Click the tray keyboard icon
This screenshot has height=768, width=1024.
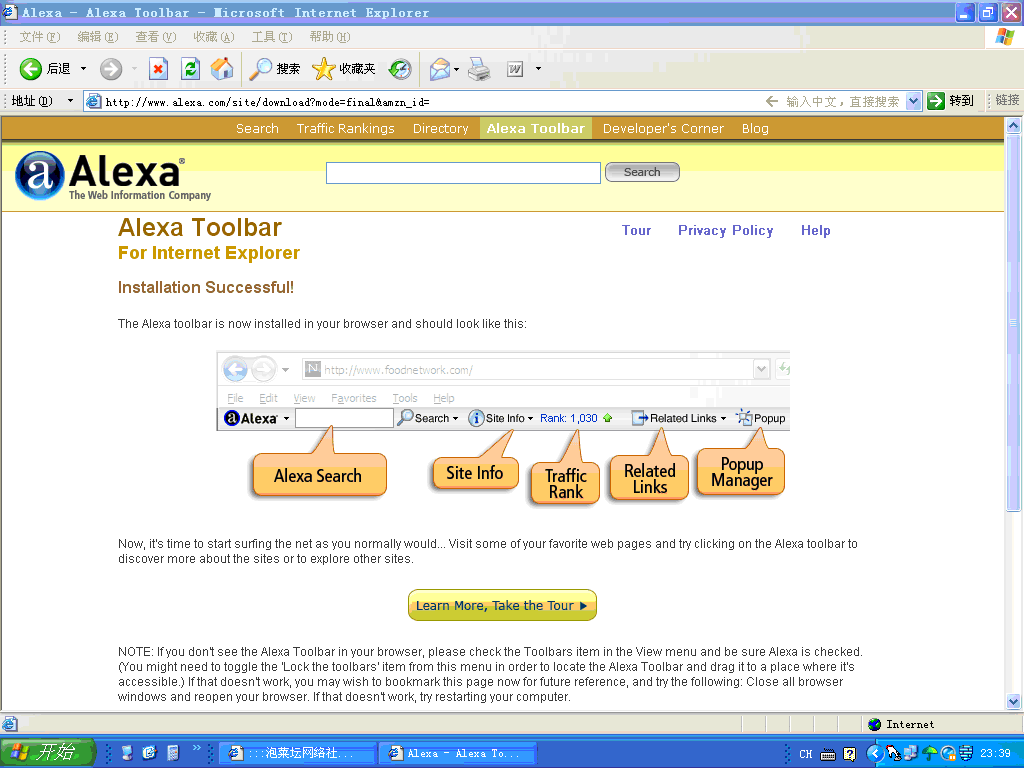point(827,754)
